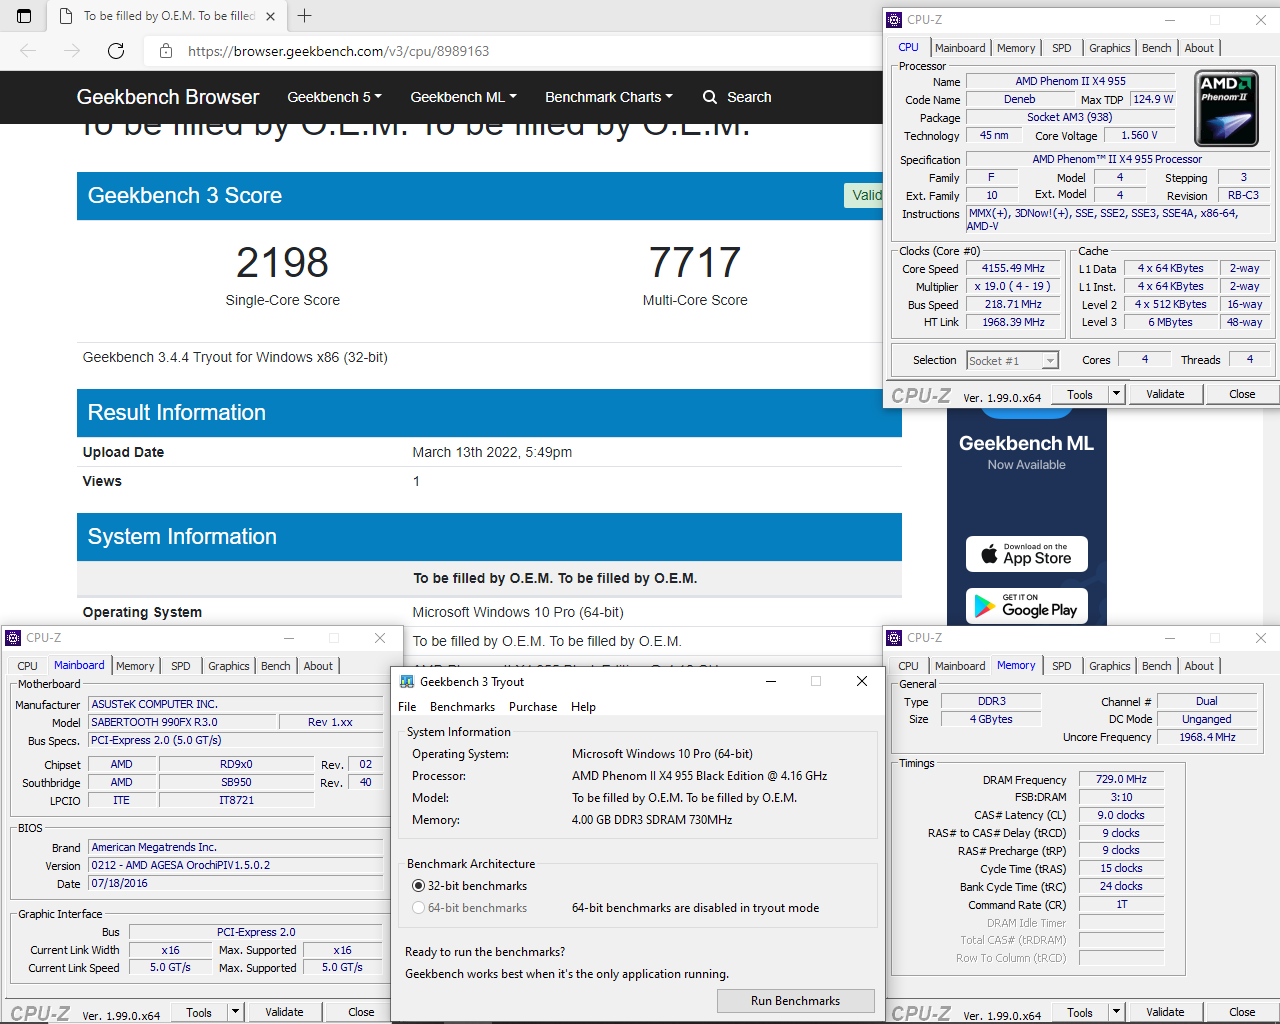
Task: Click the site padlock icon in the address bar
Action: (x=166, y=51)
